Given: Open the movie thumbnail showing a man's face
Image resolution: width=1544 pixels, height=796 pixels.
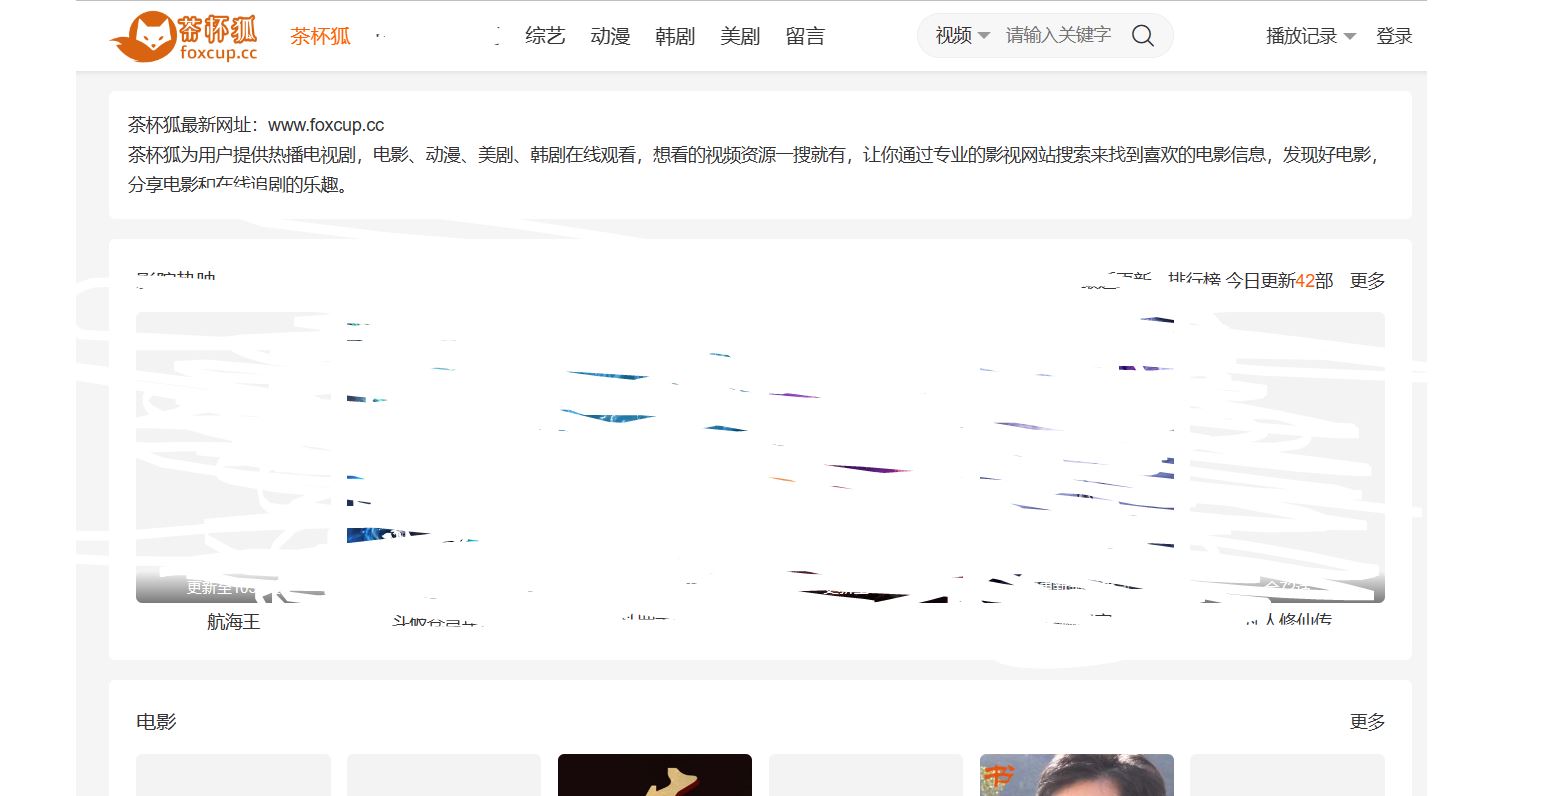Looking at the screenshot, I should point(1076,775).
